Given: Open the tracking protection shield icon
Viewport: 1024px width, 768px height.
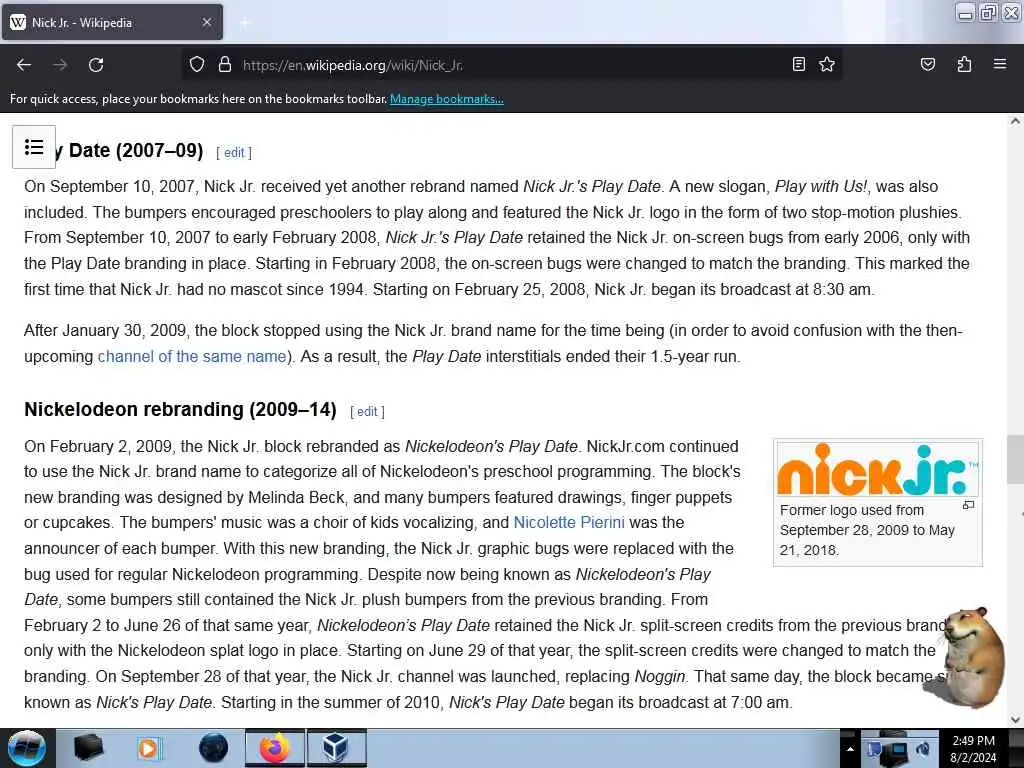Looking at the screenshot, I should pyautogui.click(x=197, y=65).
